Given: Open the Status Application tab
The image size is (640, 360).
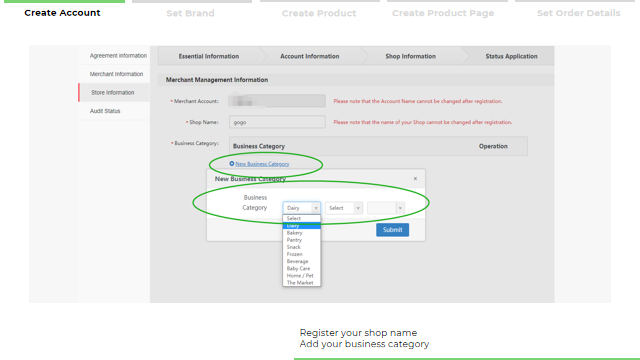Looking at the screenshot, I should pyautogui.click(x=511, y=56).
